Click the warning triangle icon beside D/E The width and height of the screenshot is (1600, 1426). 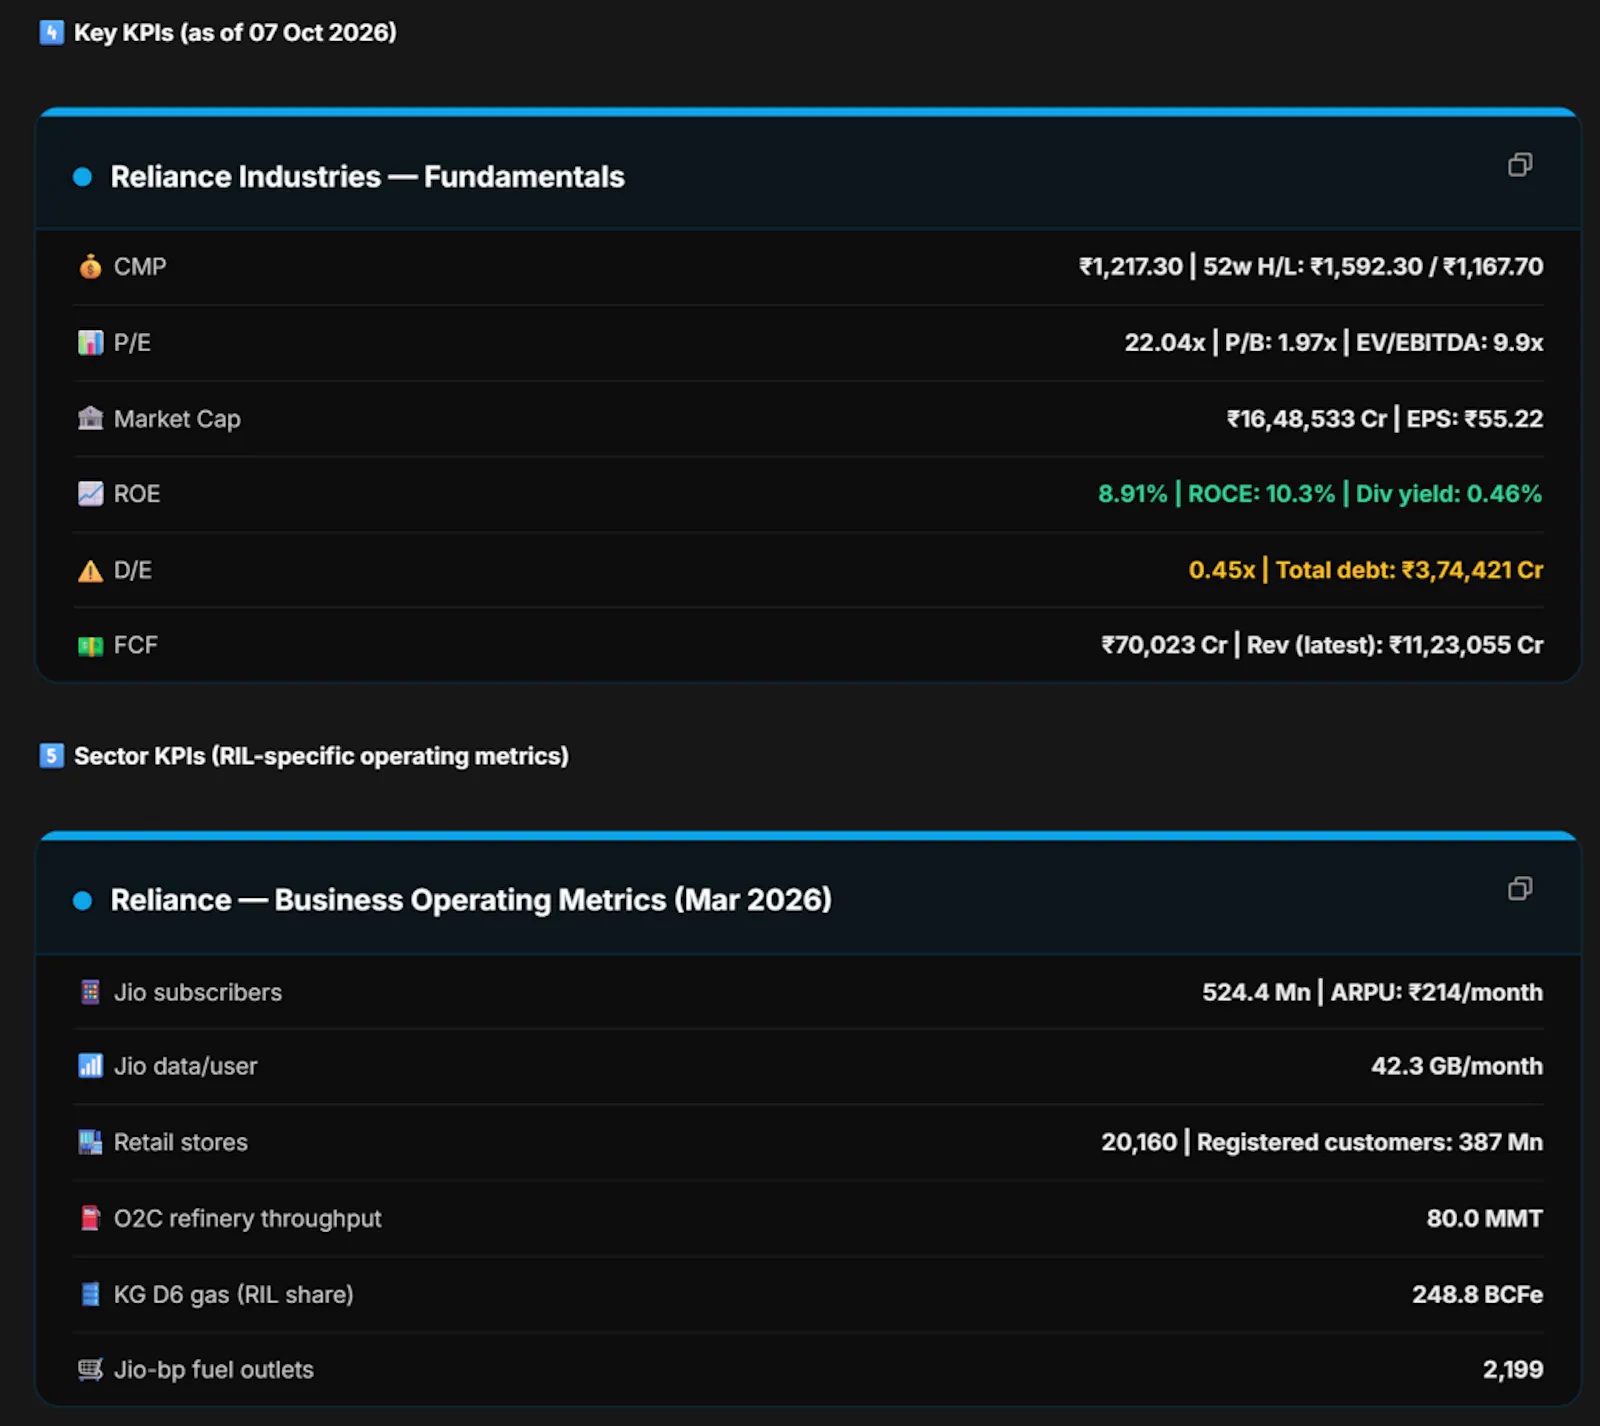pyautogui.click(x=90, y=571)
